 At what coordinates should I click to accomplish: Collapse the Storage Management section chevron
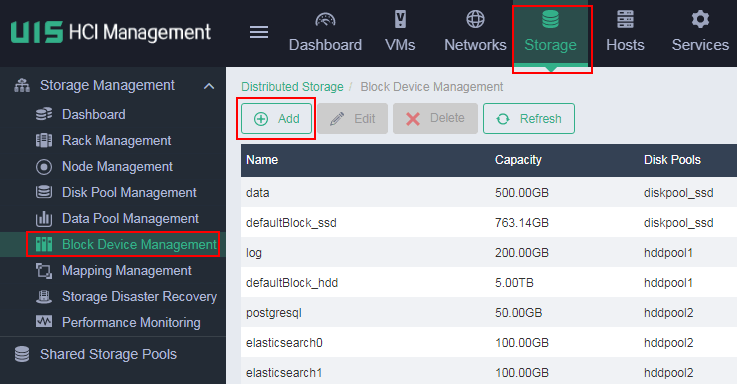(x=209, y=86)
